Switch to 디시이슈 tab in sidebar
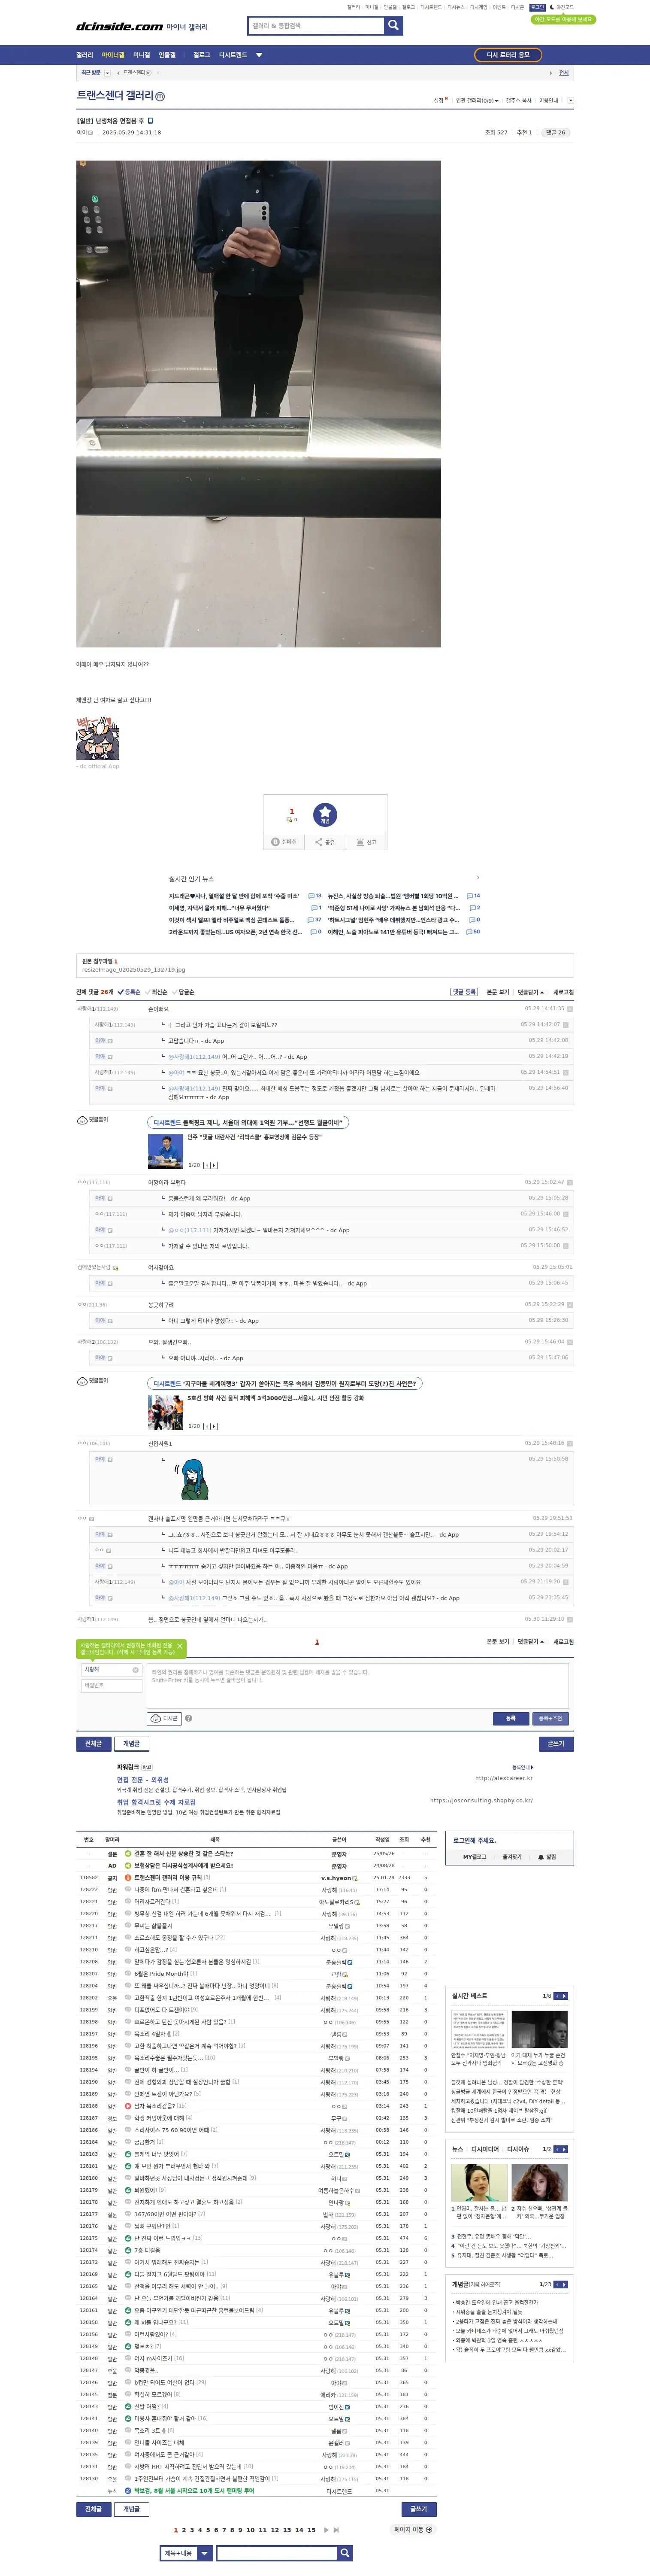 (517, 2148)
